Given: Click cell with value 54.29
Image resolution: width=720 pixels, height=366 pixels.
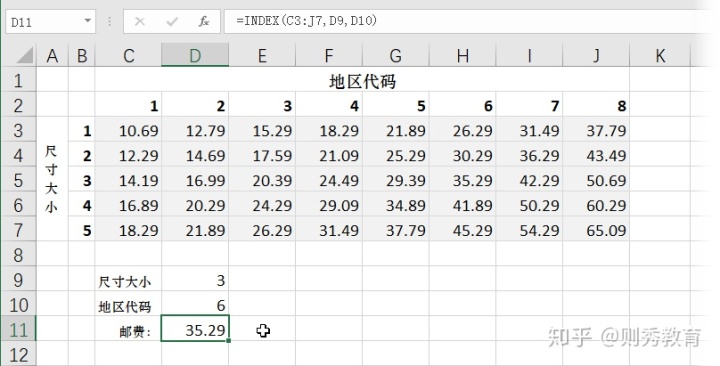Looking at the screenshot, I should tap(529, 230).
